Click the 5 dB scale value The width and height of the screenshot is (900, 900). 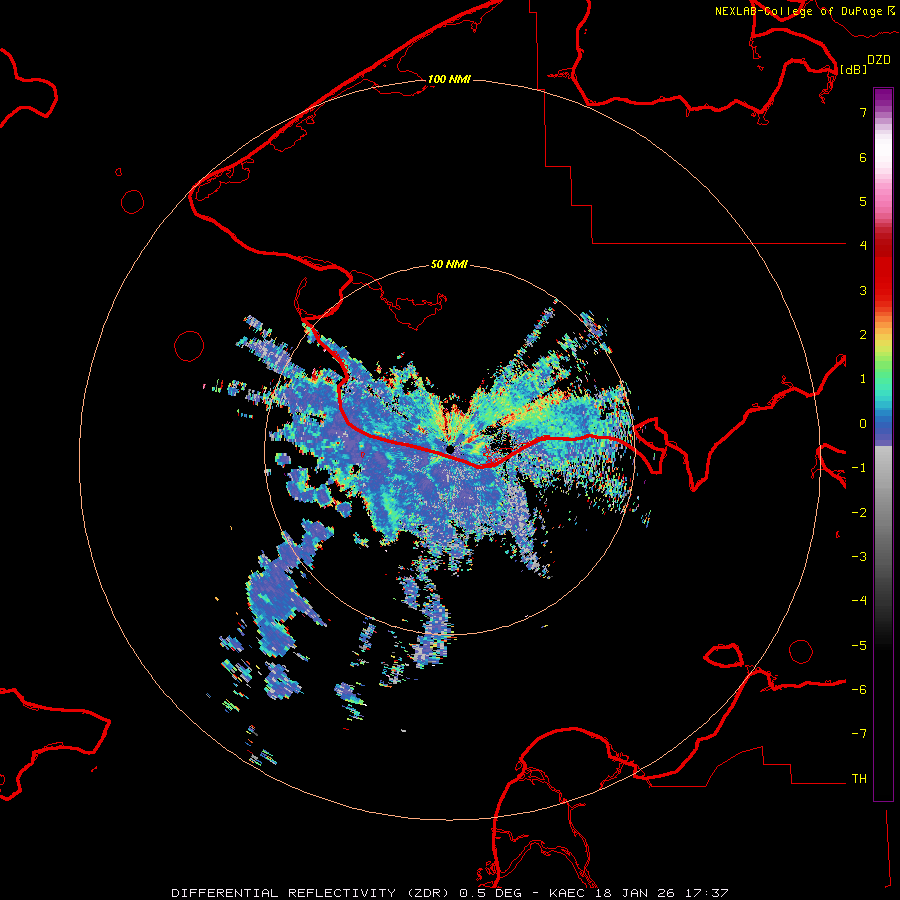(863, 201)
